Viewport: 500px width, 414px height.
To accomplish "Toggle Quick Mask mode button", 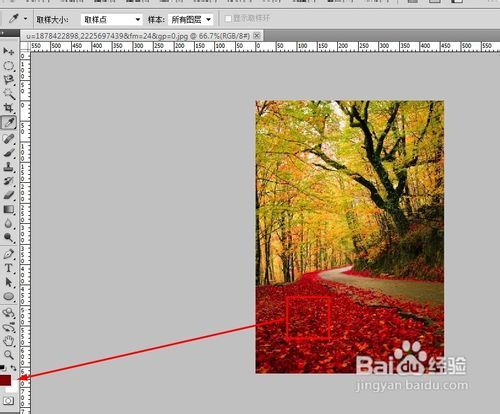I will [9, 400].
